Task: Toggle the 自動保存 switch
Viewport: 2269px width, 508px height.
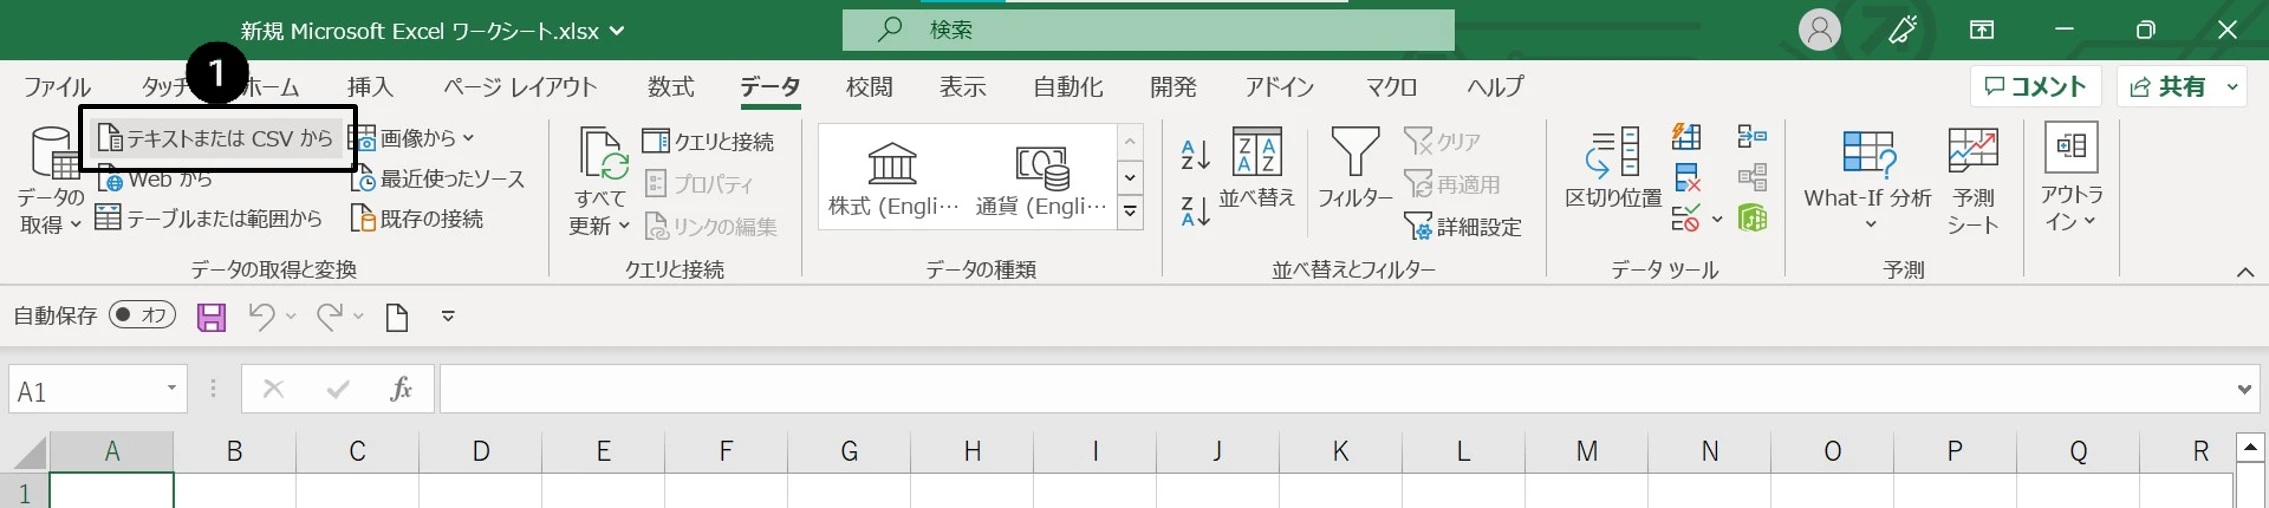Action: [142, 315]
